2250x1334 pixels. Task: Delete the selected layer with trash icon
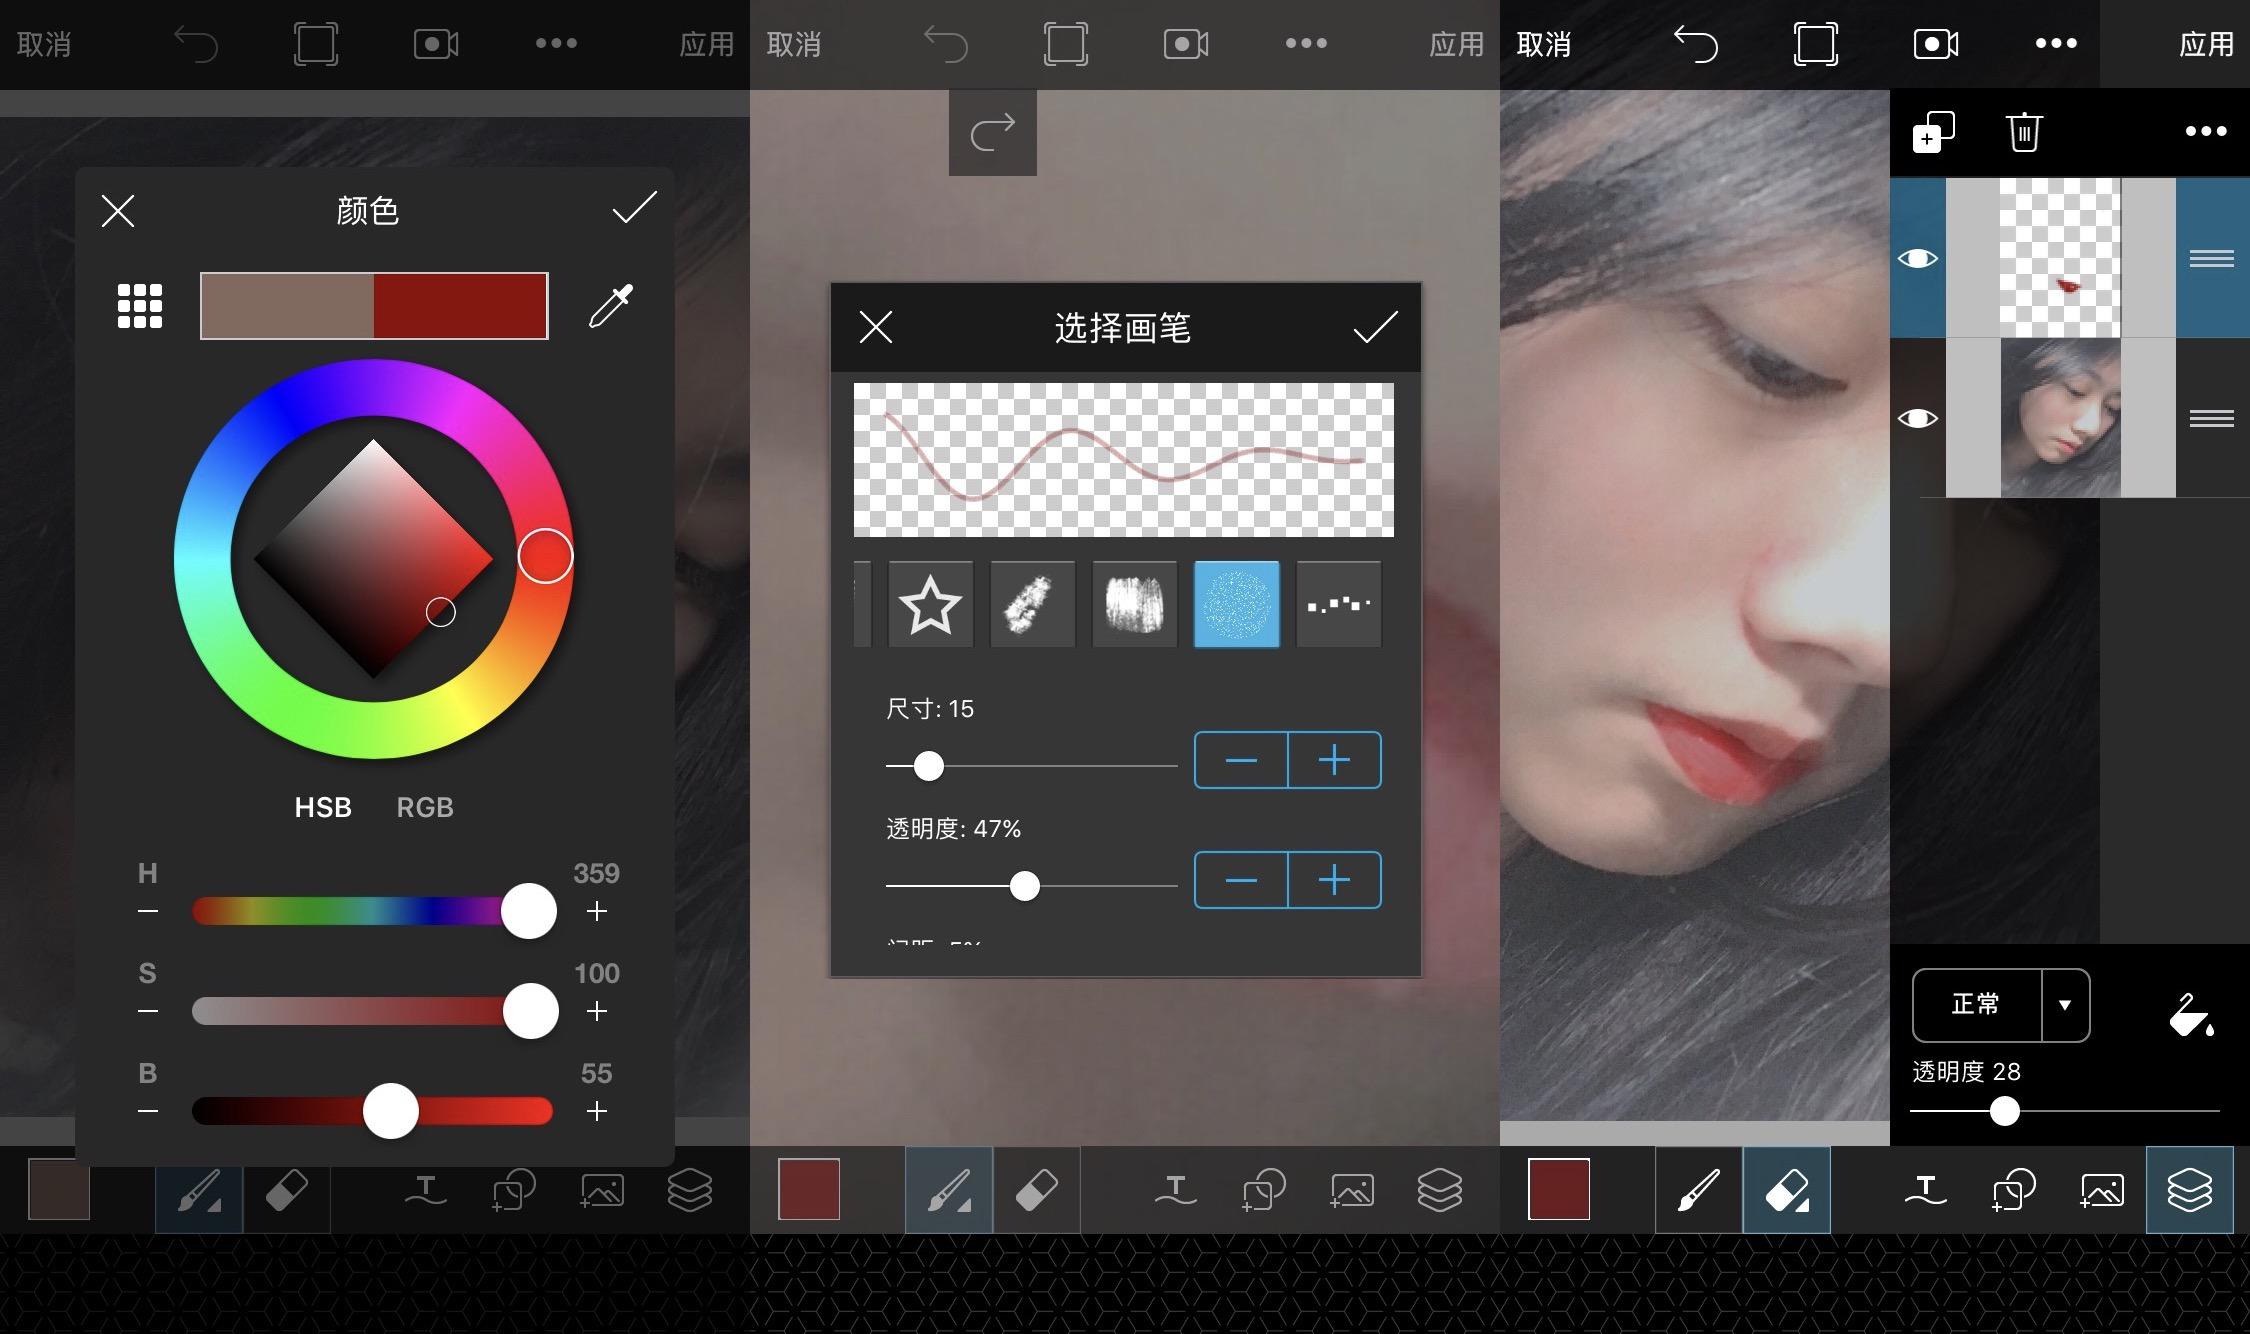(2024, 132)
